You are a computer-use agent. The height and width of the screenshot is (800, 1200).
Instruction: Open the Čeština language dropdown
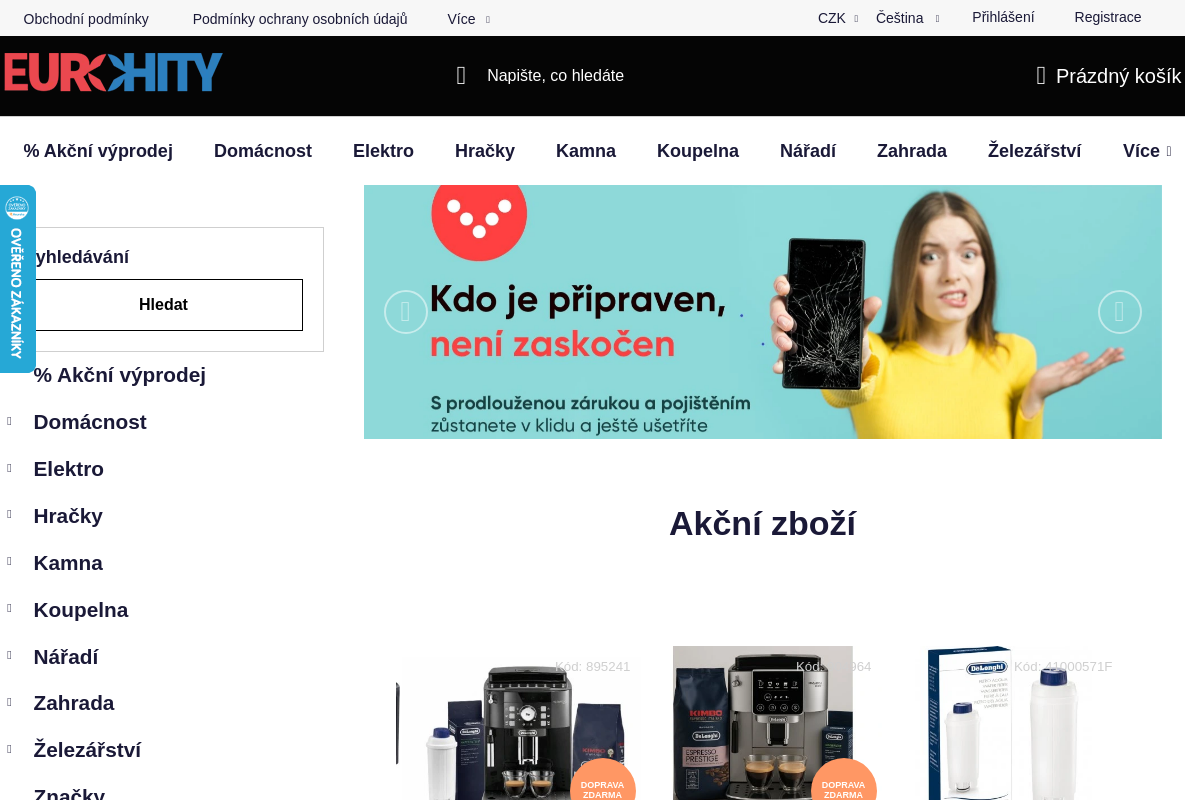click(x=907, y=18)
